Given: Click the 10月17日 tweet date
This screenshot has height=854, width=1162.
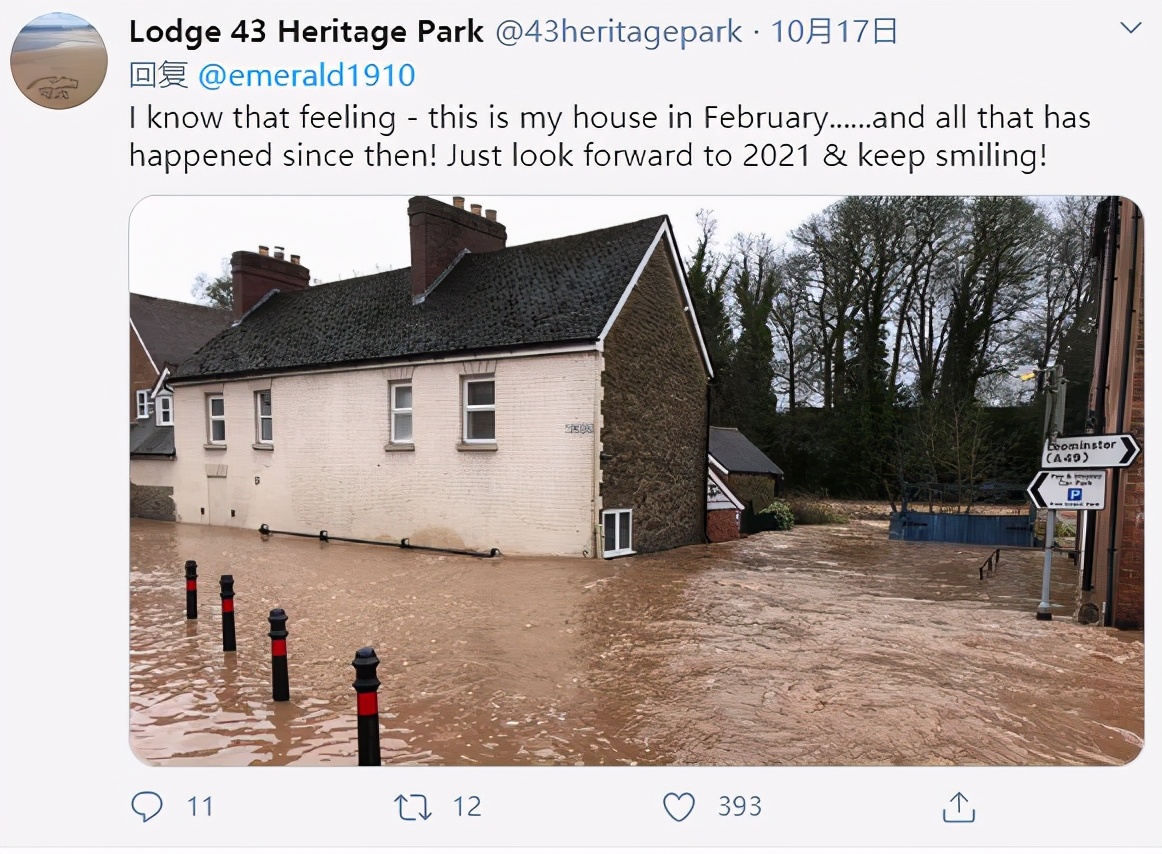Looking at the screenshot, I should pos(834,33).
